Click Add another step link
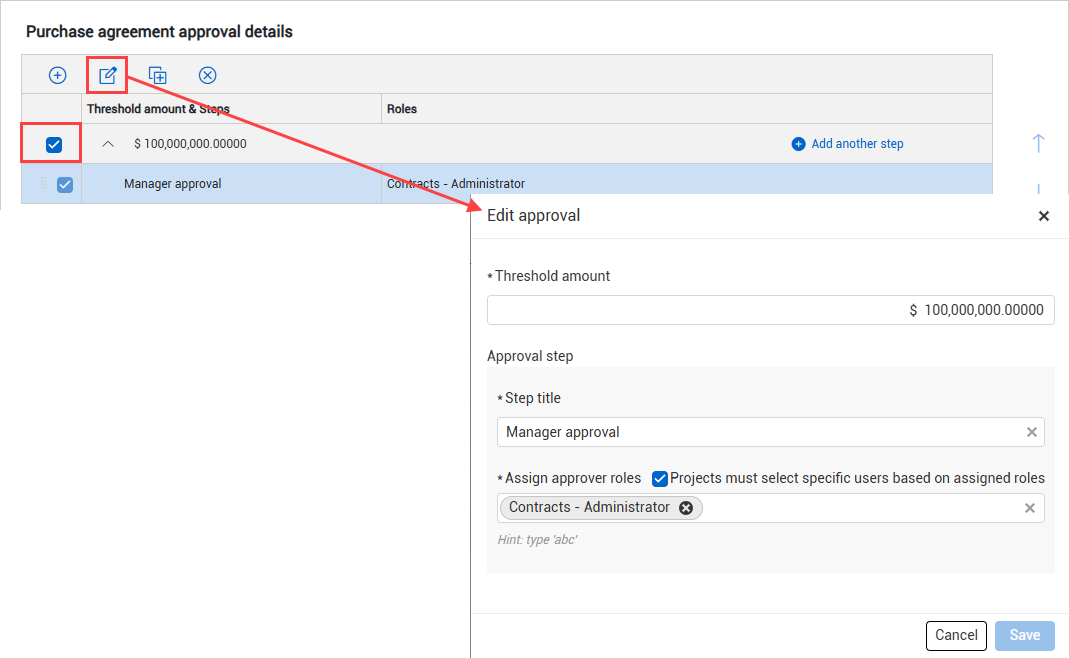 [847, 144]
